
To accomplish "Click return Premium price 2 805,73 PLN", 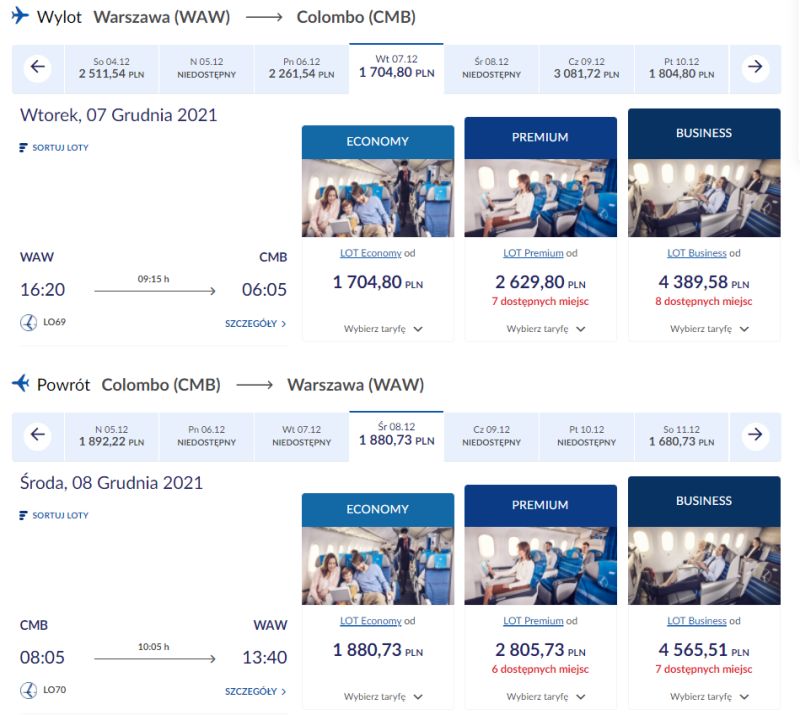I will [541, 650].
